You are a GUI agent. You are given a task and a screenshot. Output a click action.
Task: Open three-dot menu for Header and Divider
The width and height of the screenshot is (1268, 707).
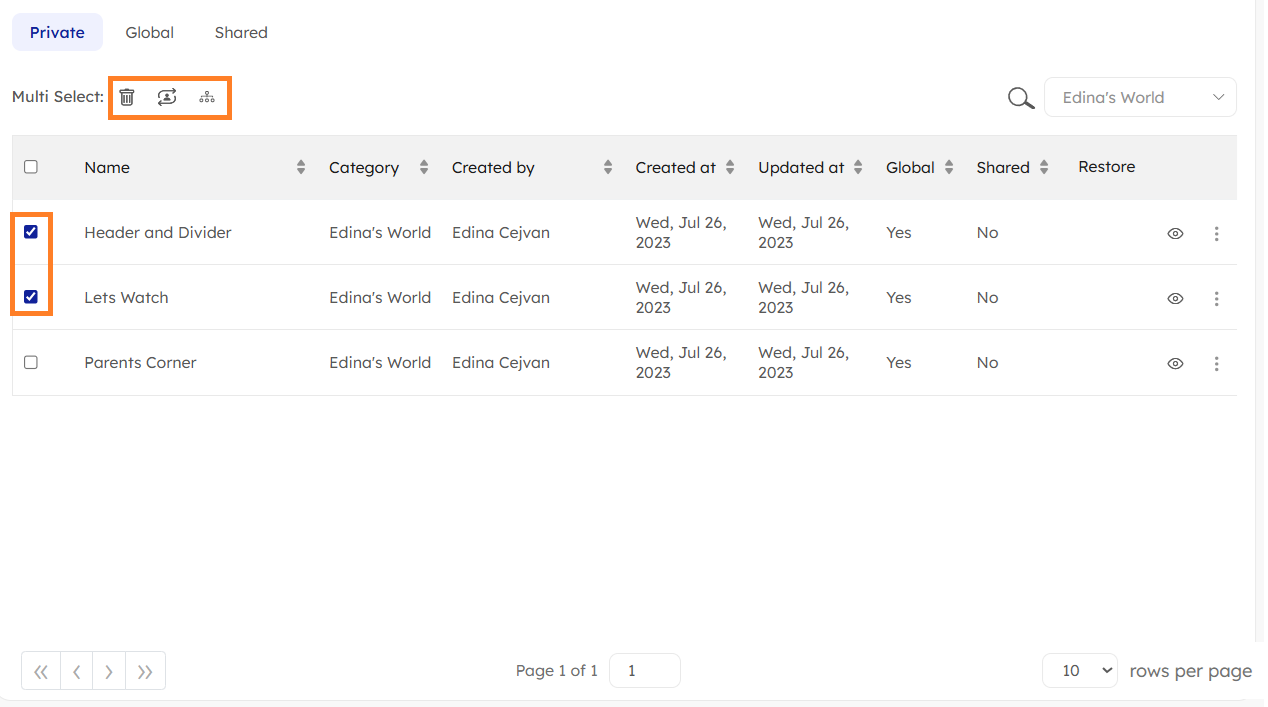coord(1216,233)
